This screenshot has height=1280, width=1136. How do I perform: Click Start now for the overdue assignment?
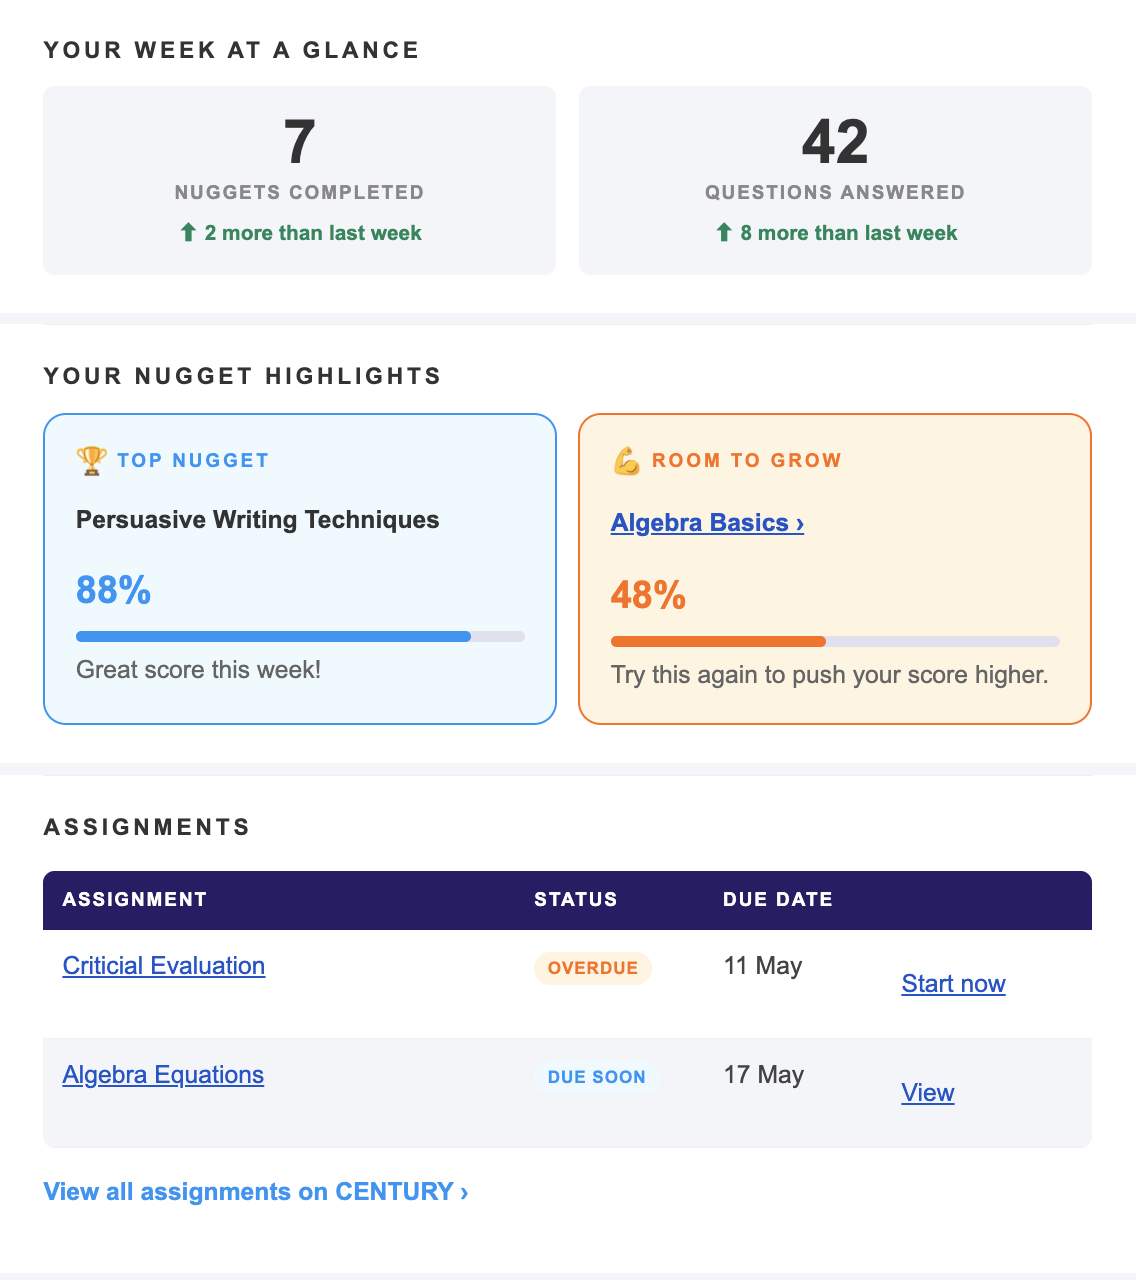[953, 984]
